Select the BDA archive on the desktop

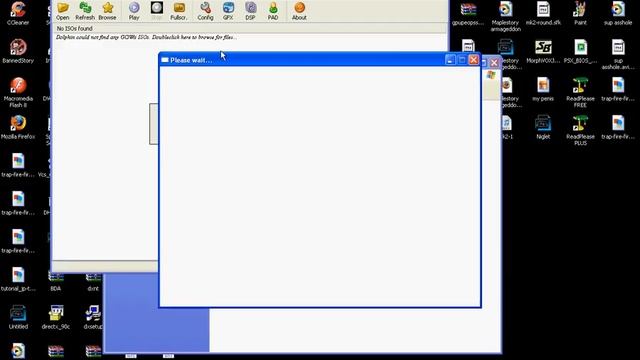(56, 282)
